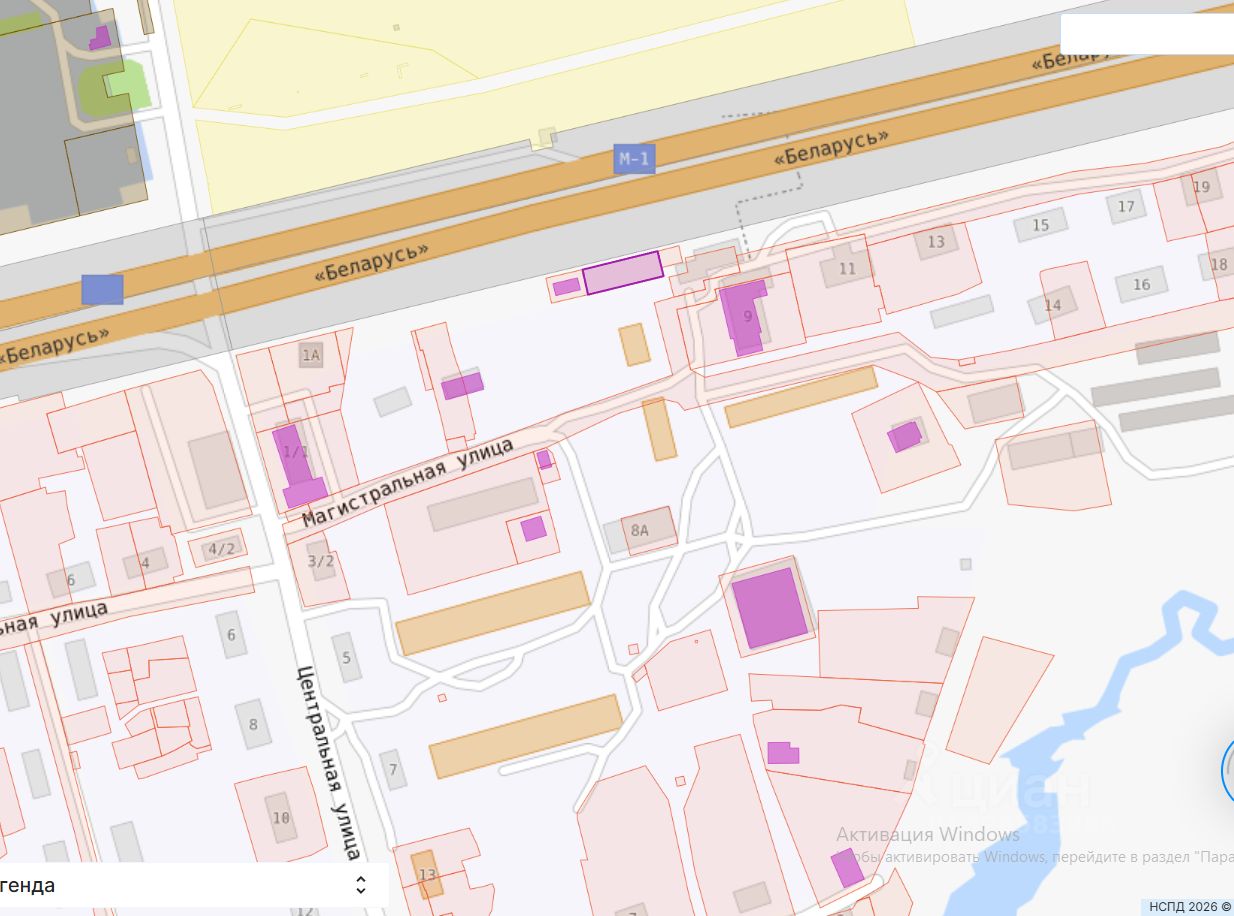Click the white search field at top
Screen dimensions: 1234x916
[1147, 34]
